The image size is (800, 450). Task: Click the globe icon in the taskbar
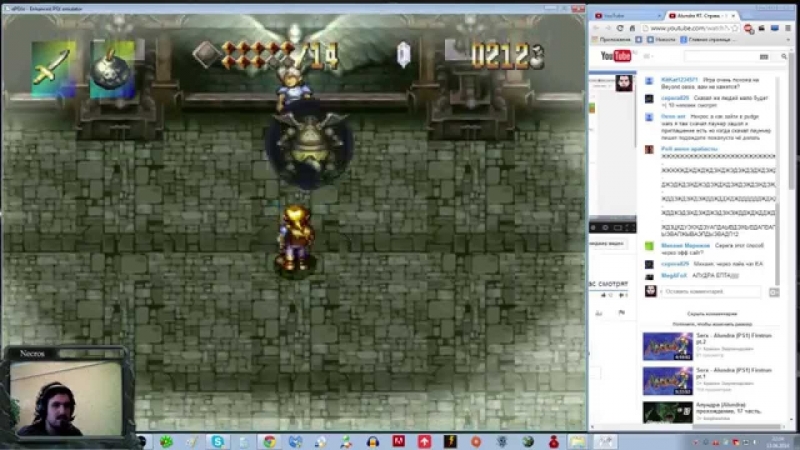point(528,441)
